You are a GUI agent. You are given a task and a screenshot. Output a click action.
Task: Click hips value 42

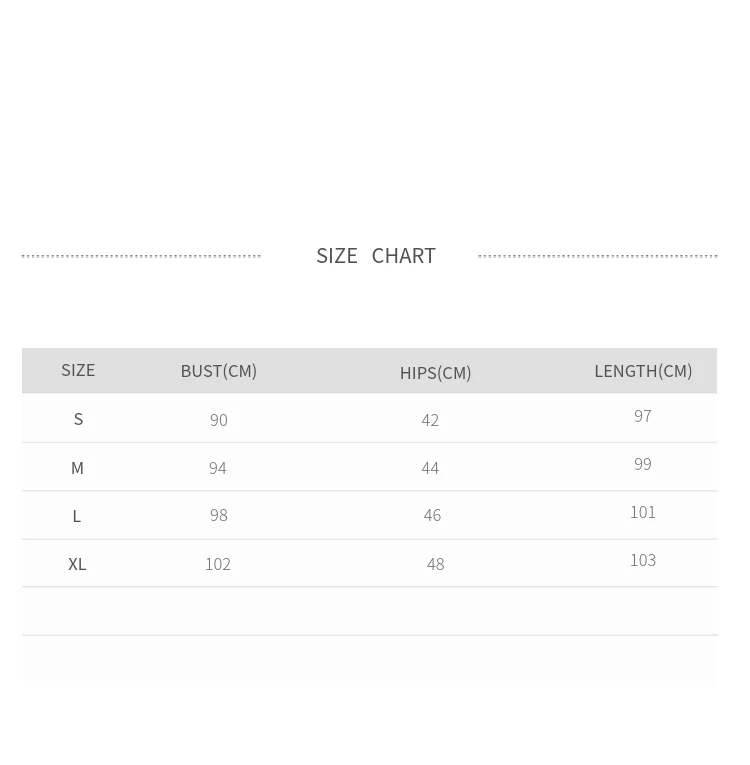tap(430, 420)
